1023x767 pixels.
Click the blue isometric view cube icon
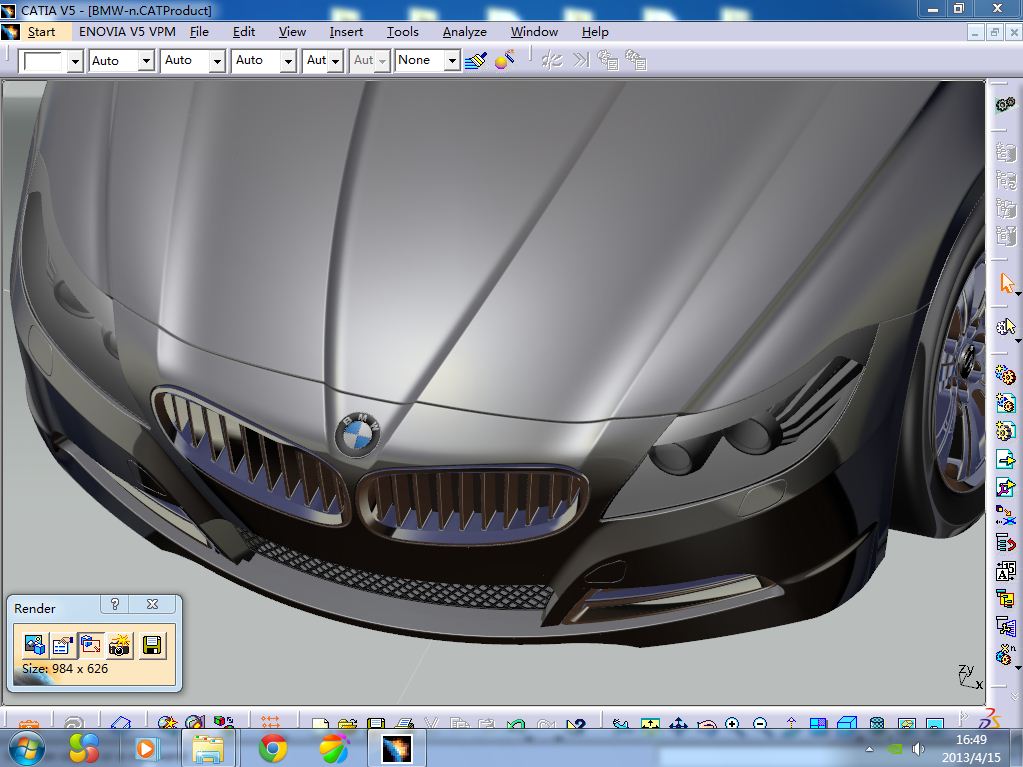847,723
